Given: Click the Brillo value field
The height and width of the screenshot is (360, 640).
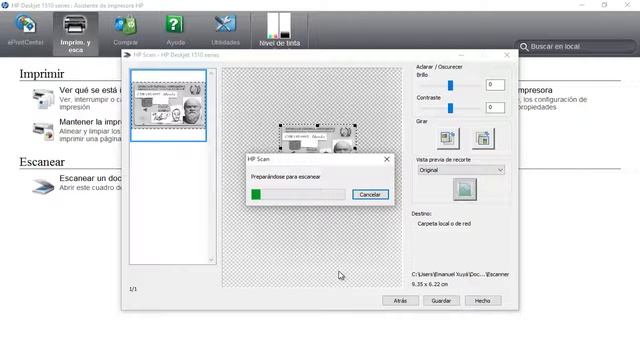Looking at the screenshot, I should 495,85.
